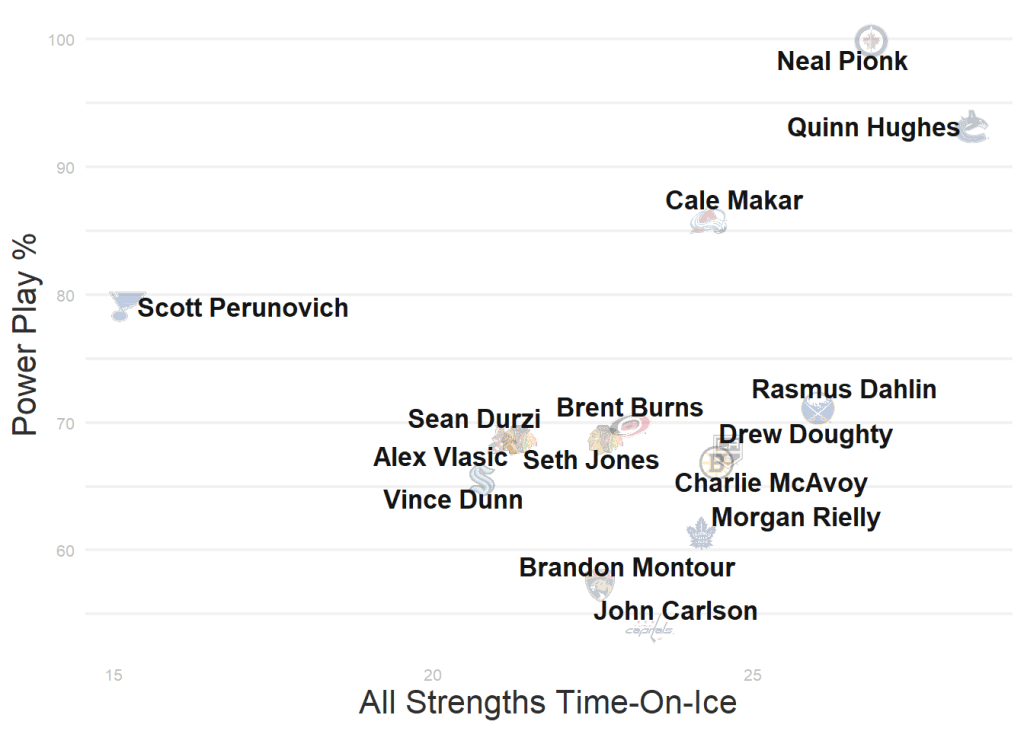
Task: Select the Cale Makar label
Action: click(734, 201)
